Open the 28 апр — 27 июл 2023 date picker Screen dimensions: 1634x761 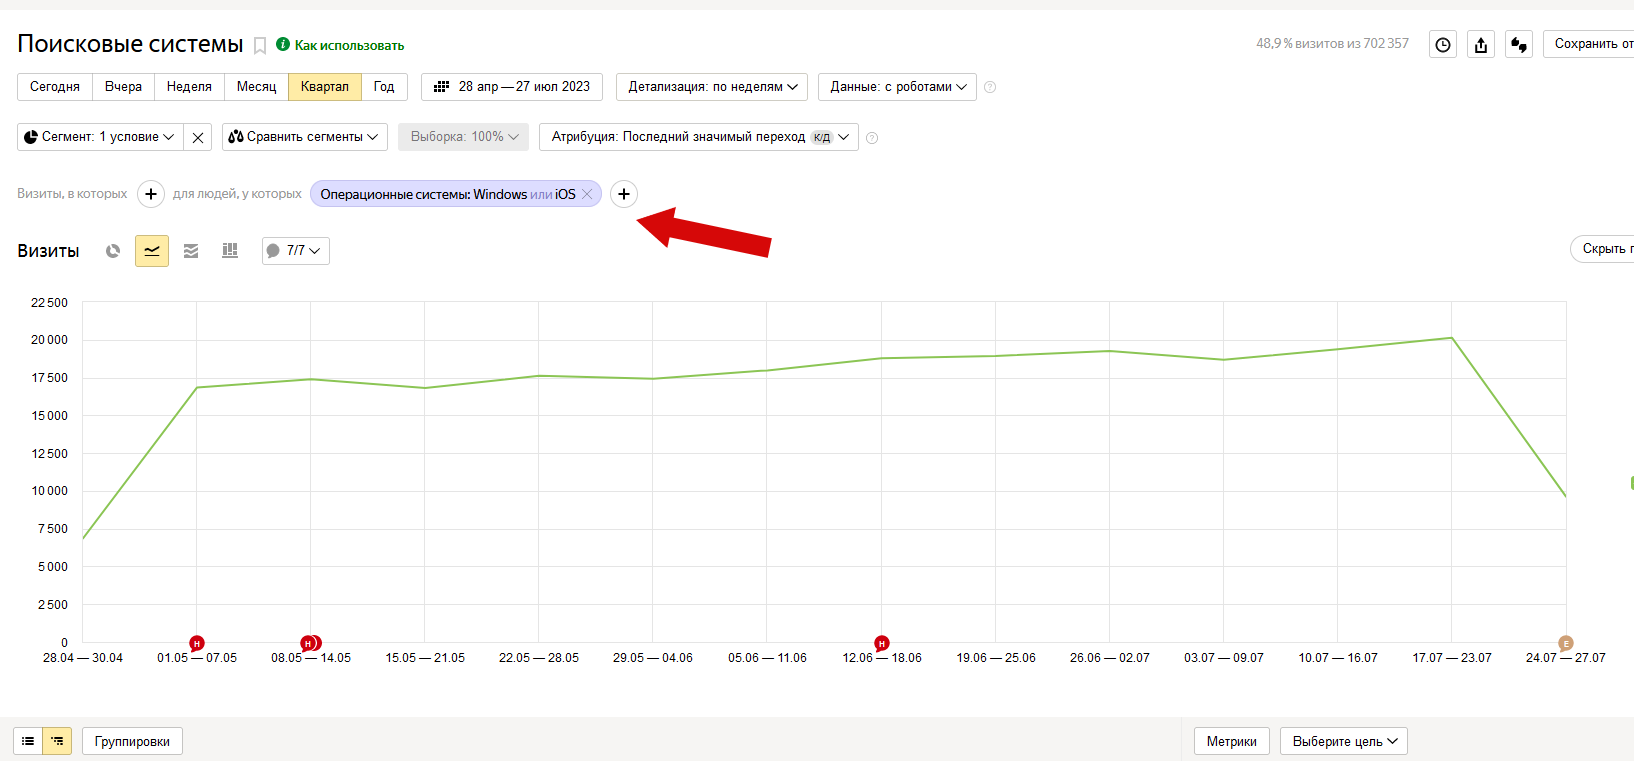[512, 87]
